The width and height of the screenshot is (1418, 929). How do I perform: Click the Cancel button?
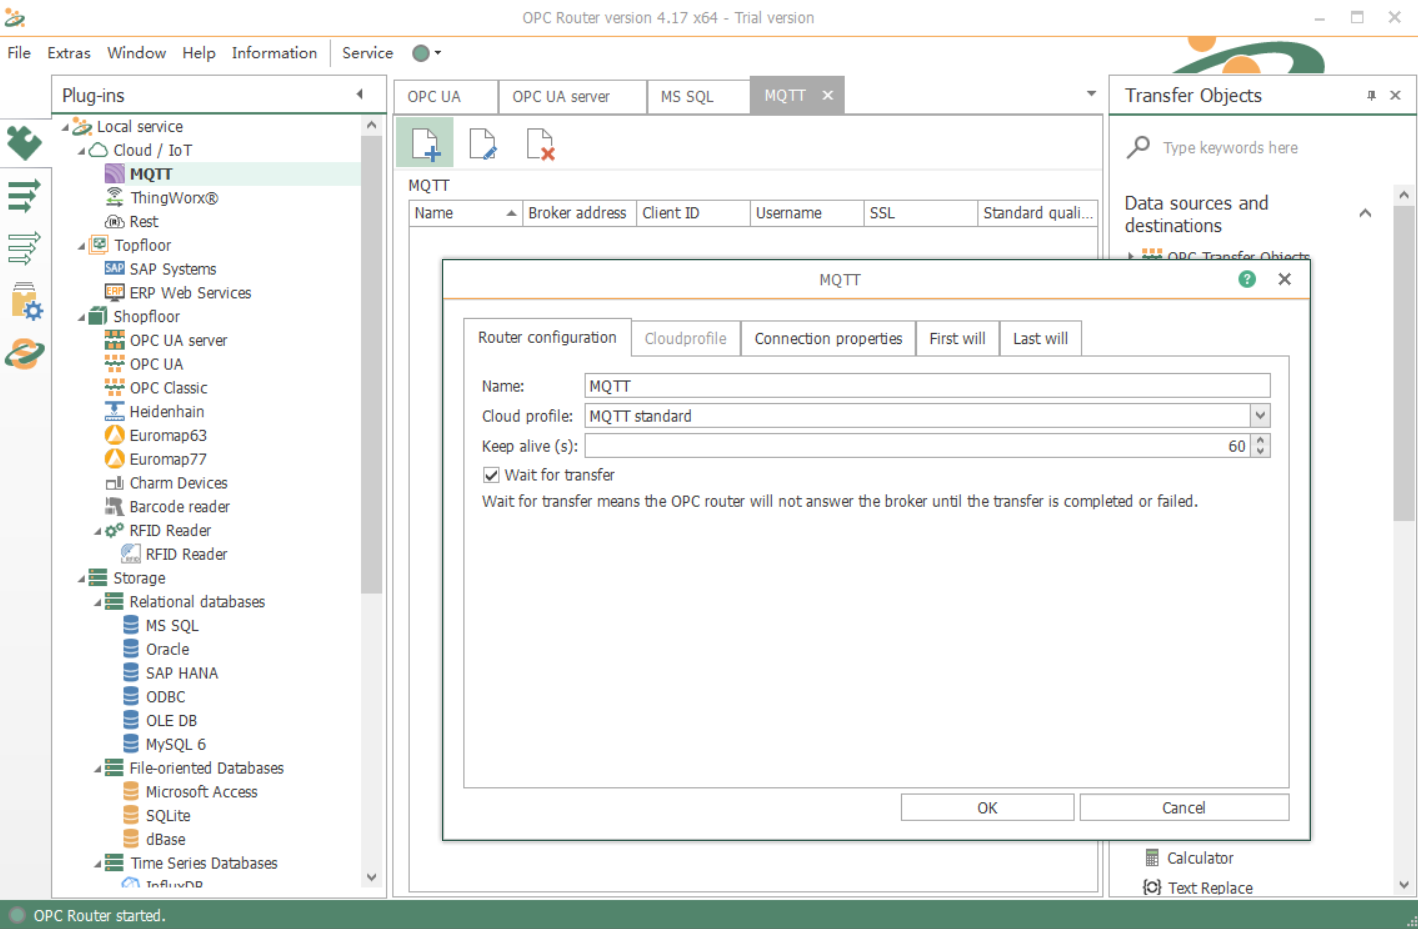point(1183,808)
